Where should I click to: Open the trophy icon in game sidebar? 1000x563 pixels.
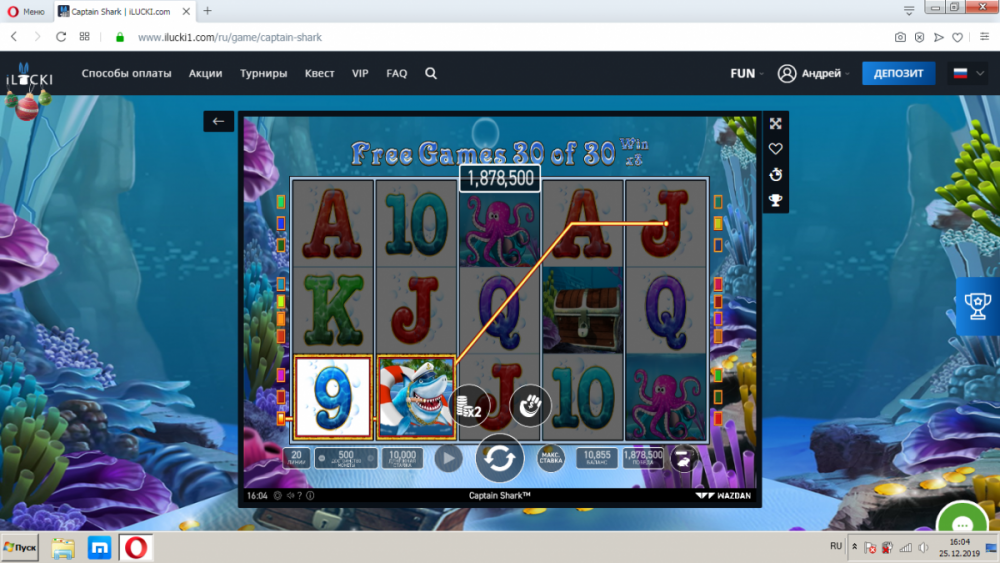tap(776, 200)
